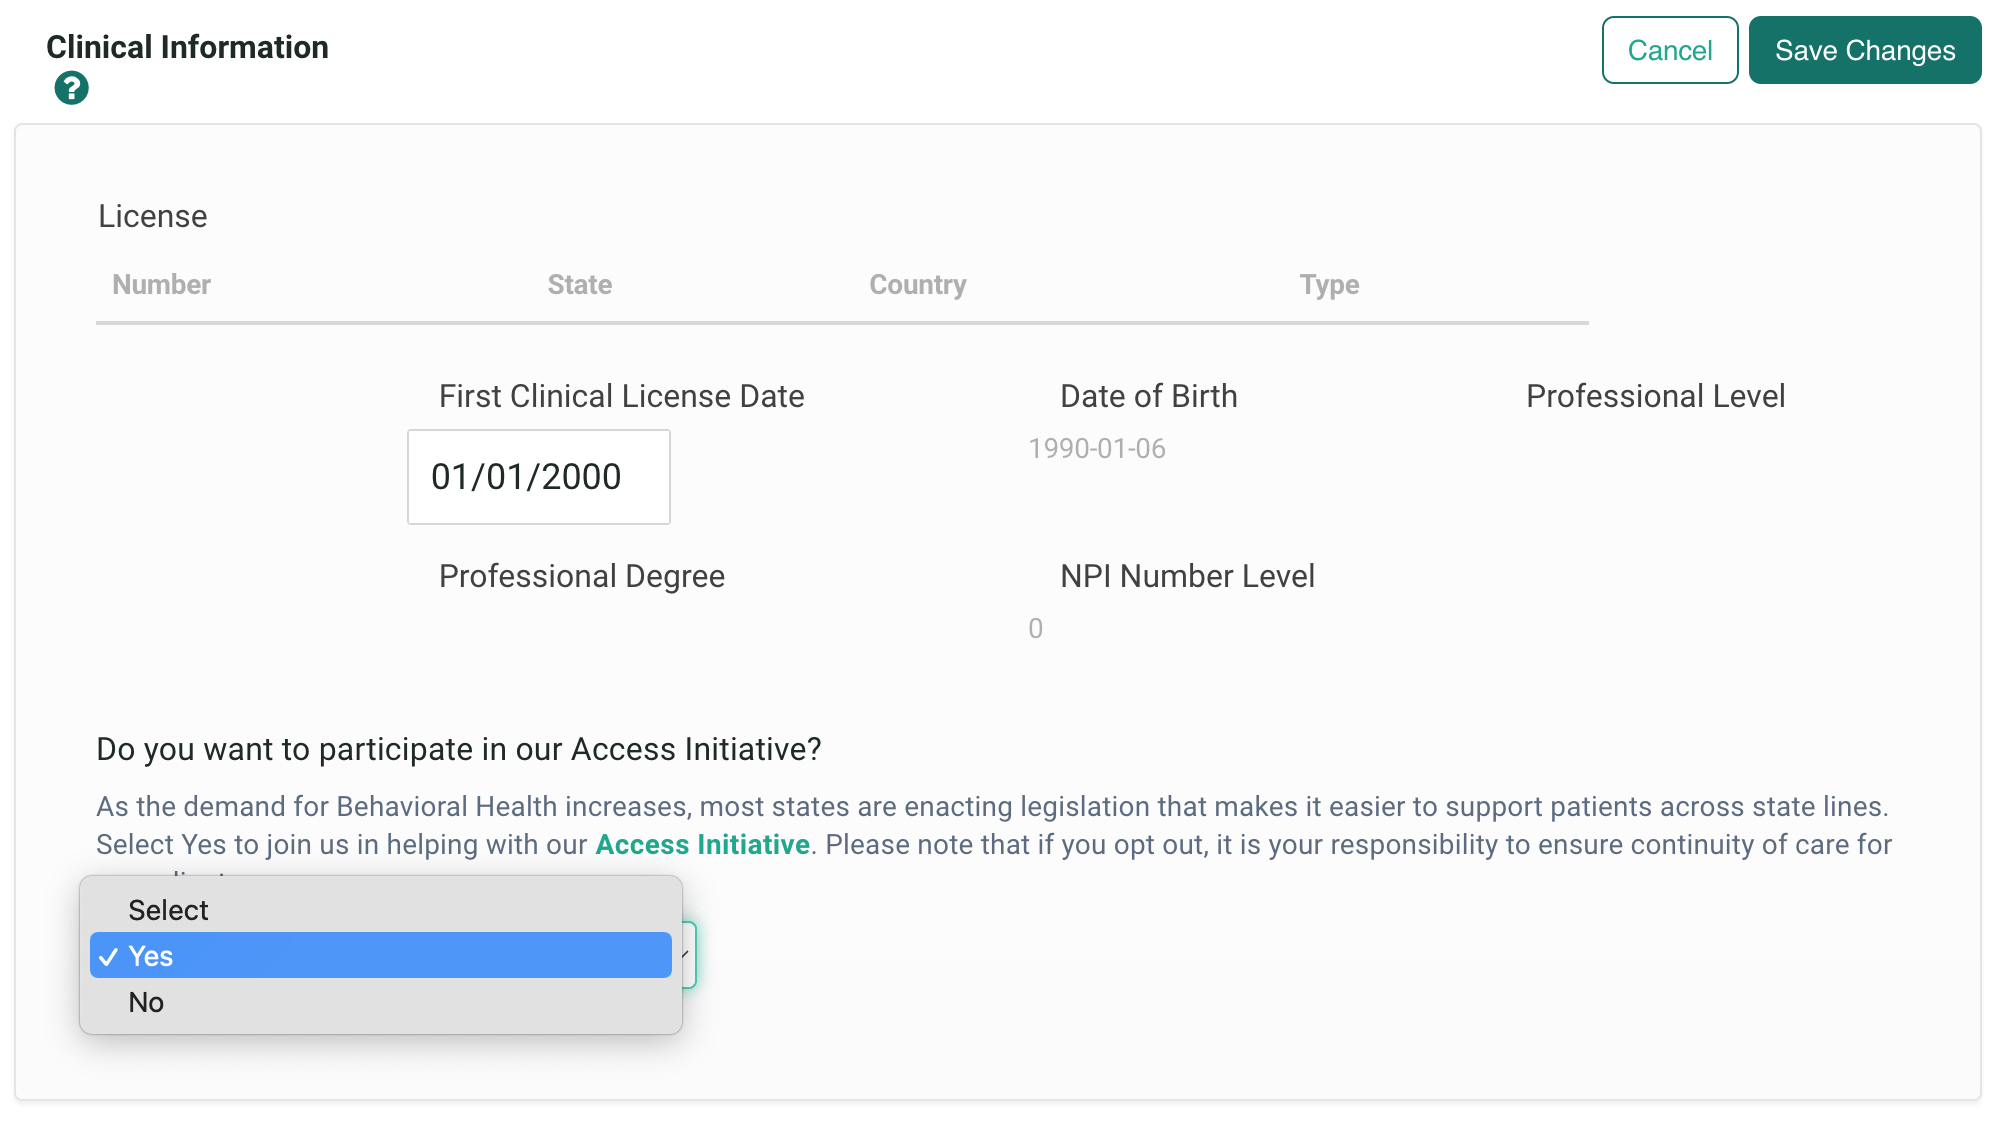
Task: Click Save Changes button
Action: [1865, 50]
